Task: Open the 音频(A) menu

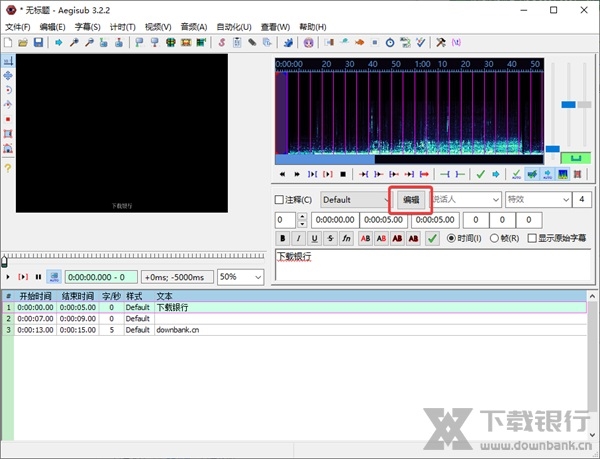Action: (196, 27)
